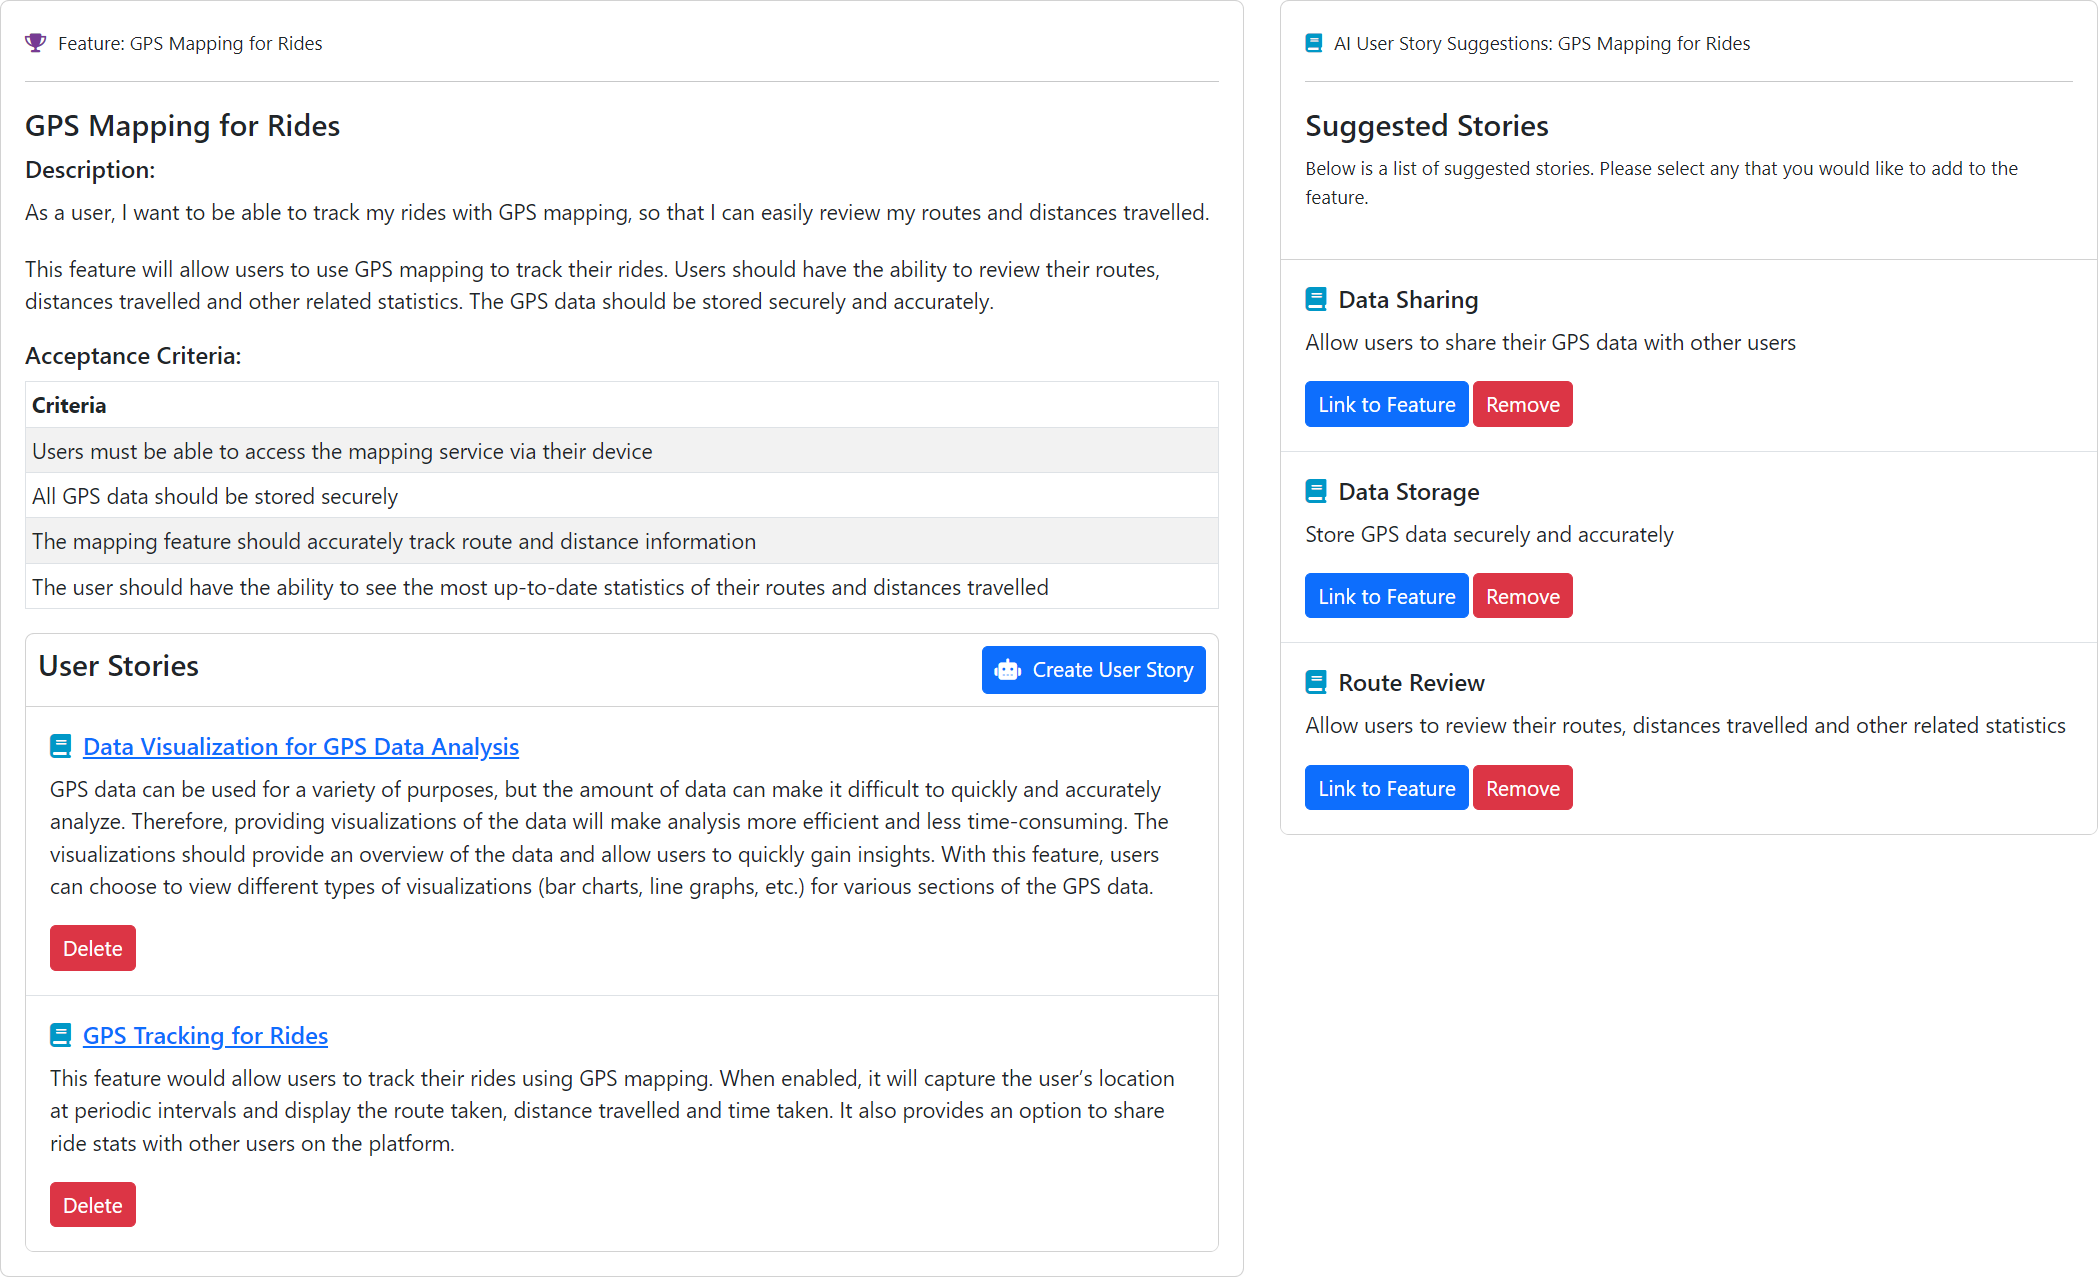Open the GPS Tracking for Rides story
Viewport: 2098px width, 1277px height.
click(205, 1036)
